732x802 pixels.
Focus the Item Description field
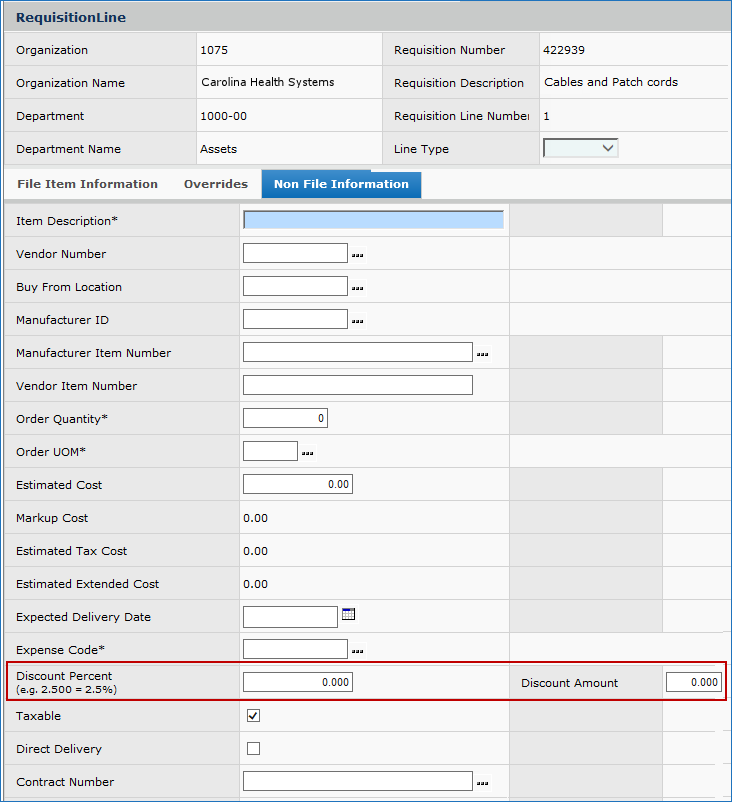pos(373,220)
